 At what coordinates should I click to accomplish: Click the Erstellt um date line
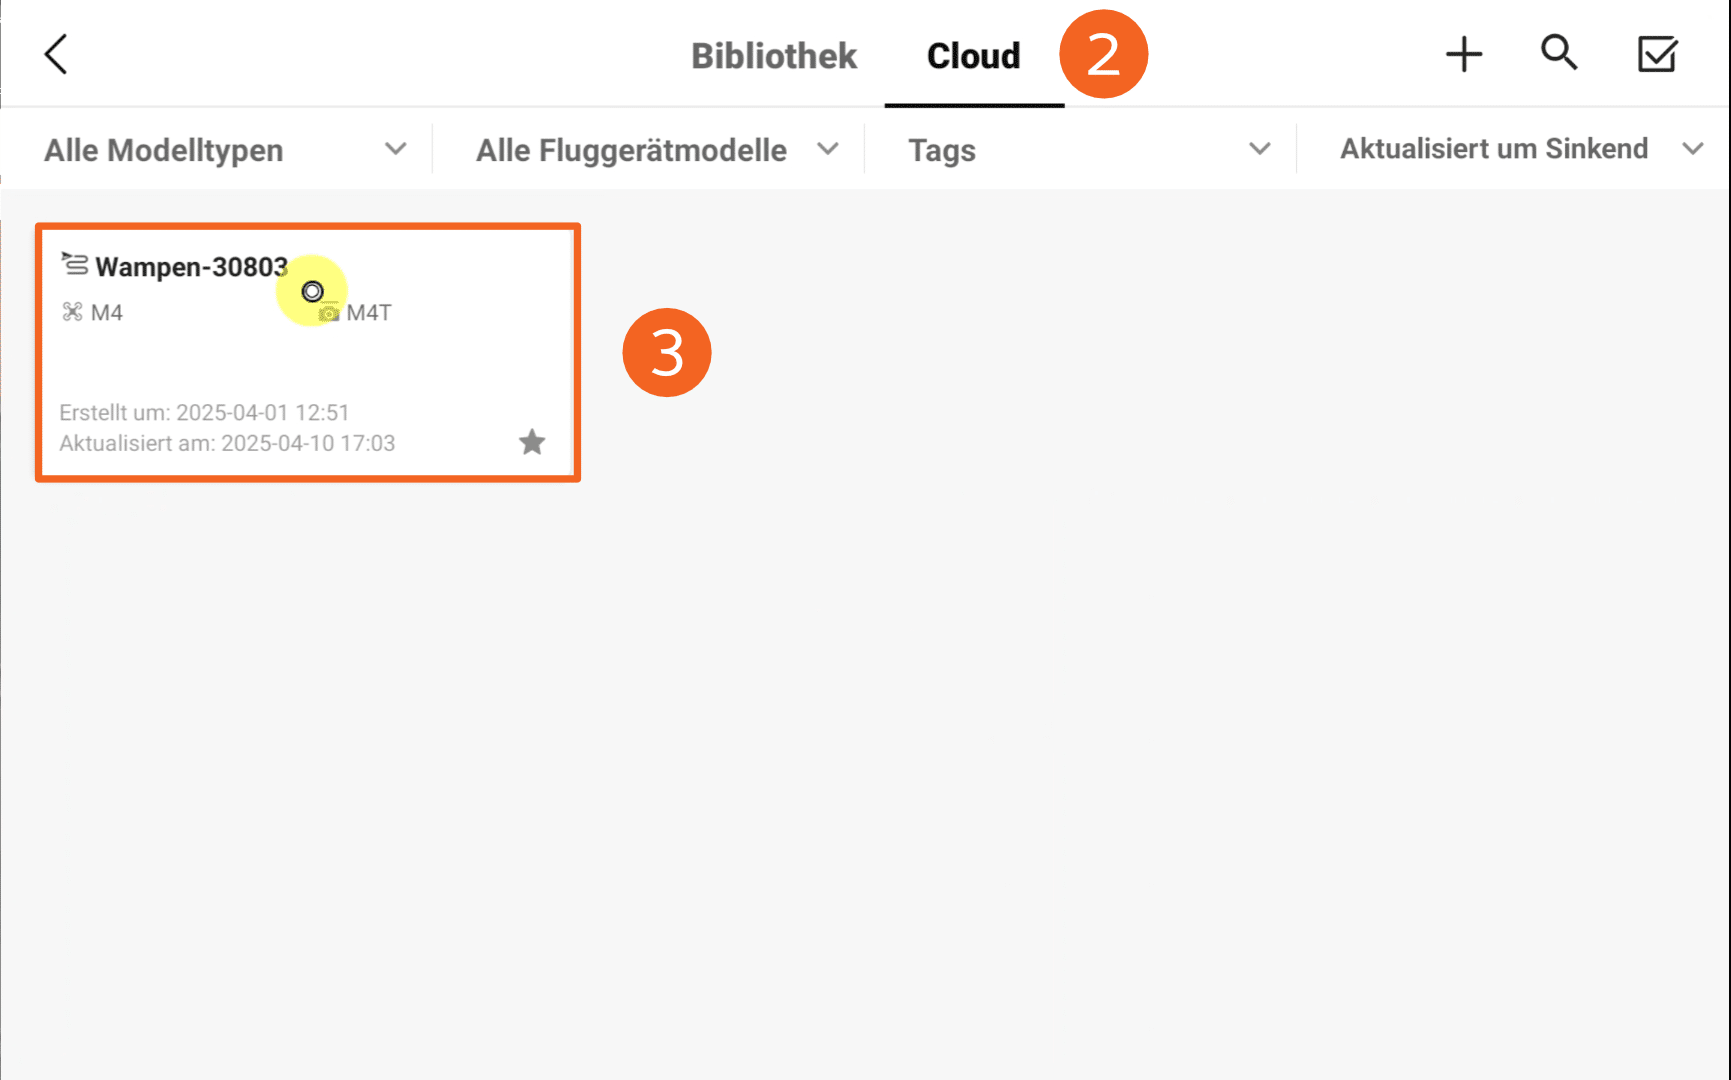(204, 412)
